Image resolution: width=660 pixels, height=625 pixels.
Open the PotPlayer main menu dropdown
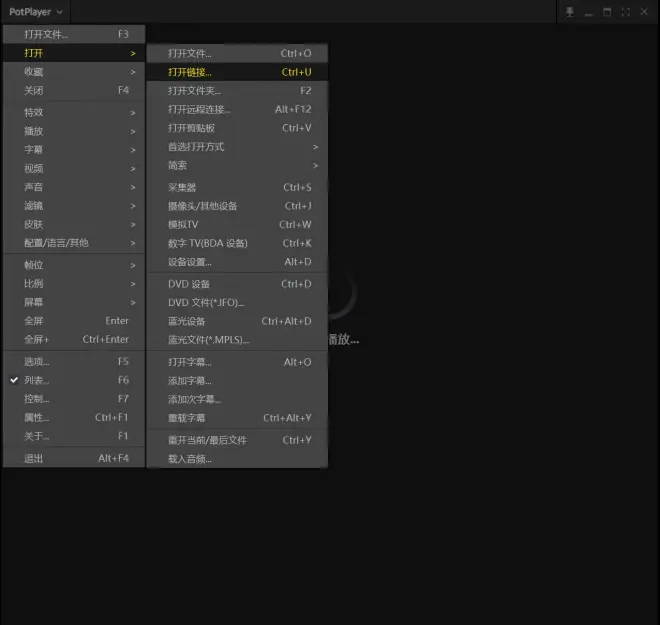35,12
